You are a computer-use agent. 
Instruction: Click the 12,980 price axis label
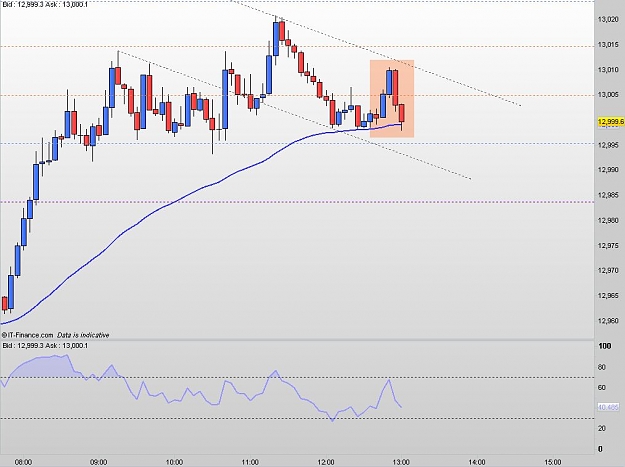(x=608, y=220)
